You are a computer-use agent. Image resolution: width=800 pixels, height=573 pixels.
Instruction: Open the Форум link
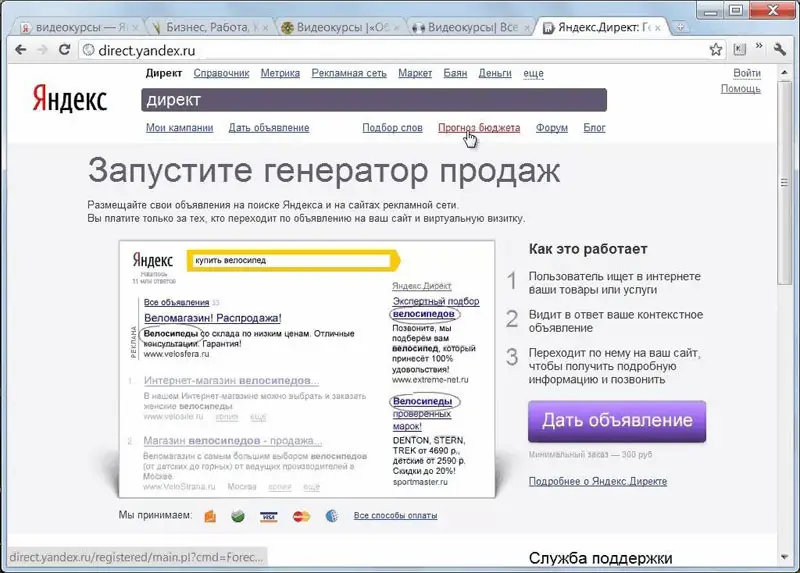pos(552,128)
